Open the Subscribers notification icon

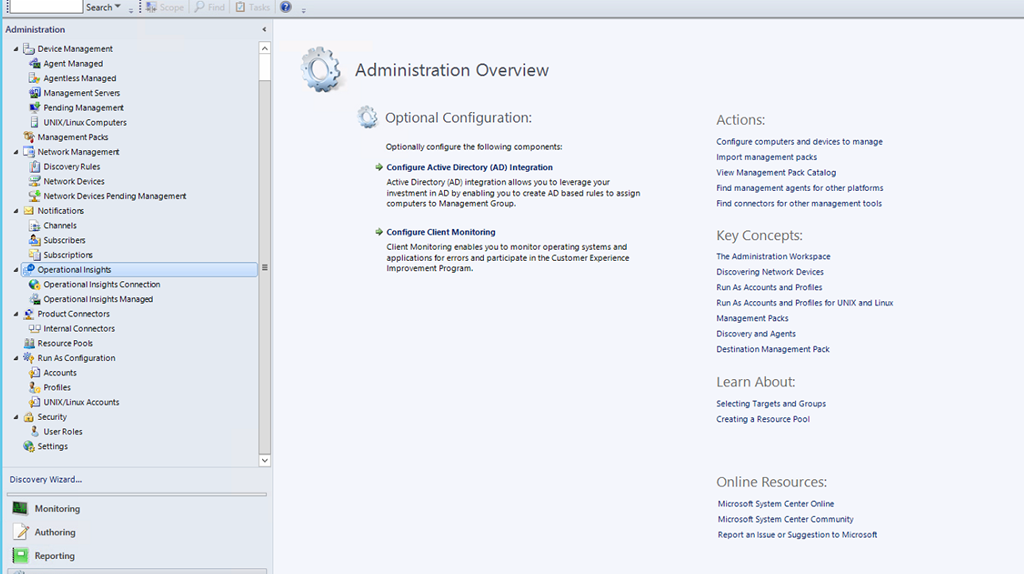click(35, 241)
